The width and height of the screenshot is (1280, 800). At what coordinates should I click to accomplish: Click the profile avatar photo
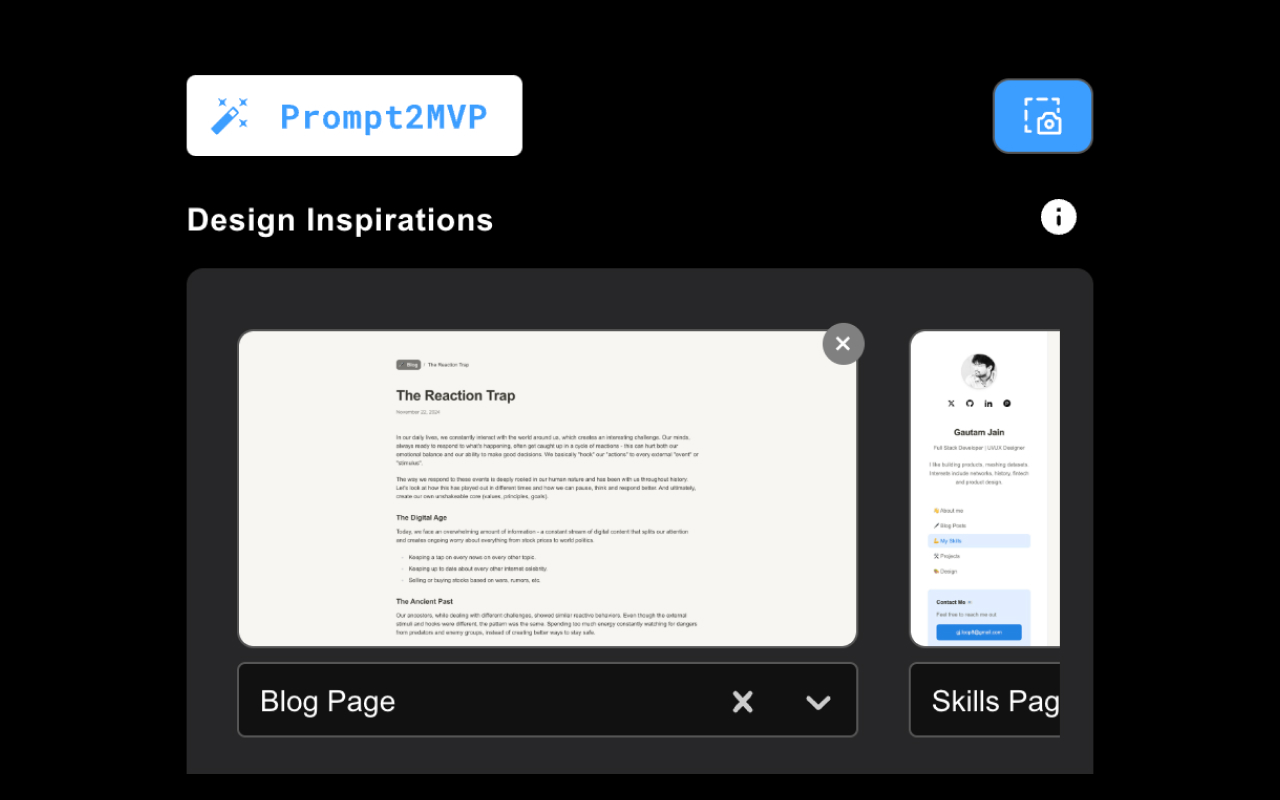coord(978,371)
